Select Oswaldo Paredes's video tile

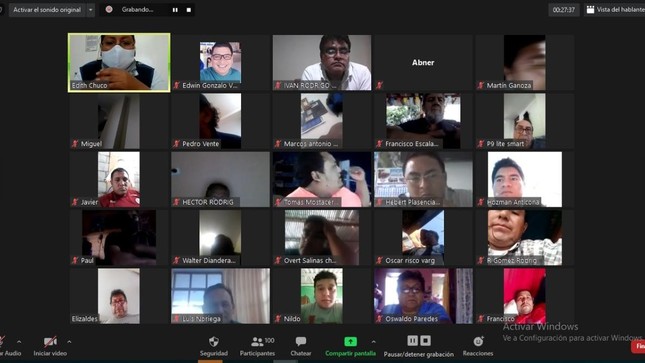(x=423, y=296)
